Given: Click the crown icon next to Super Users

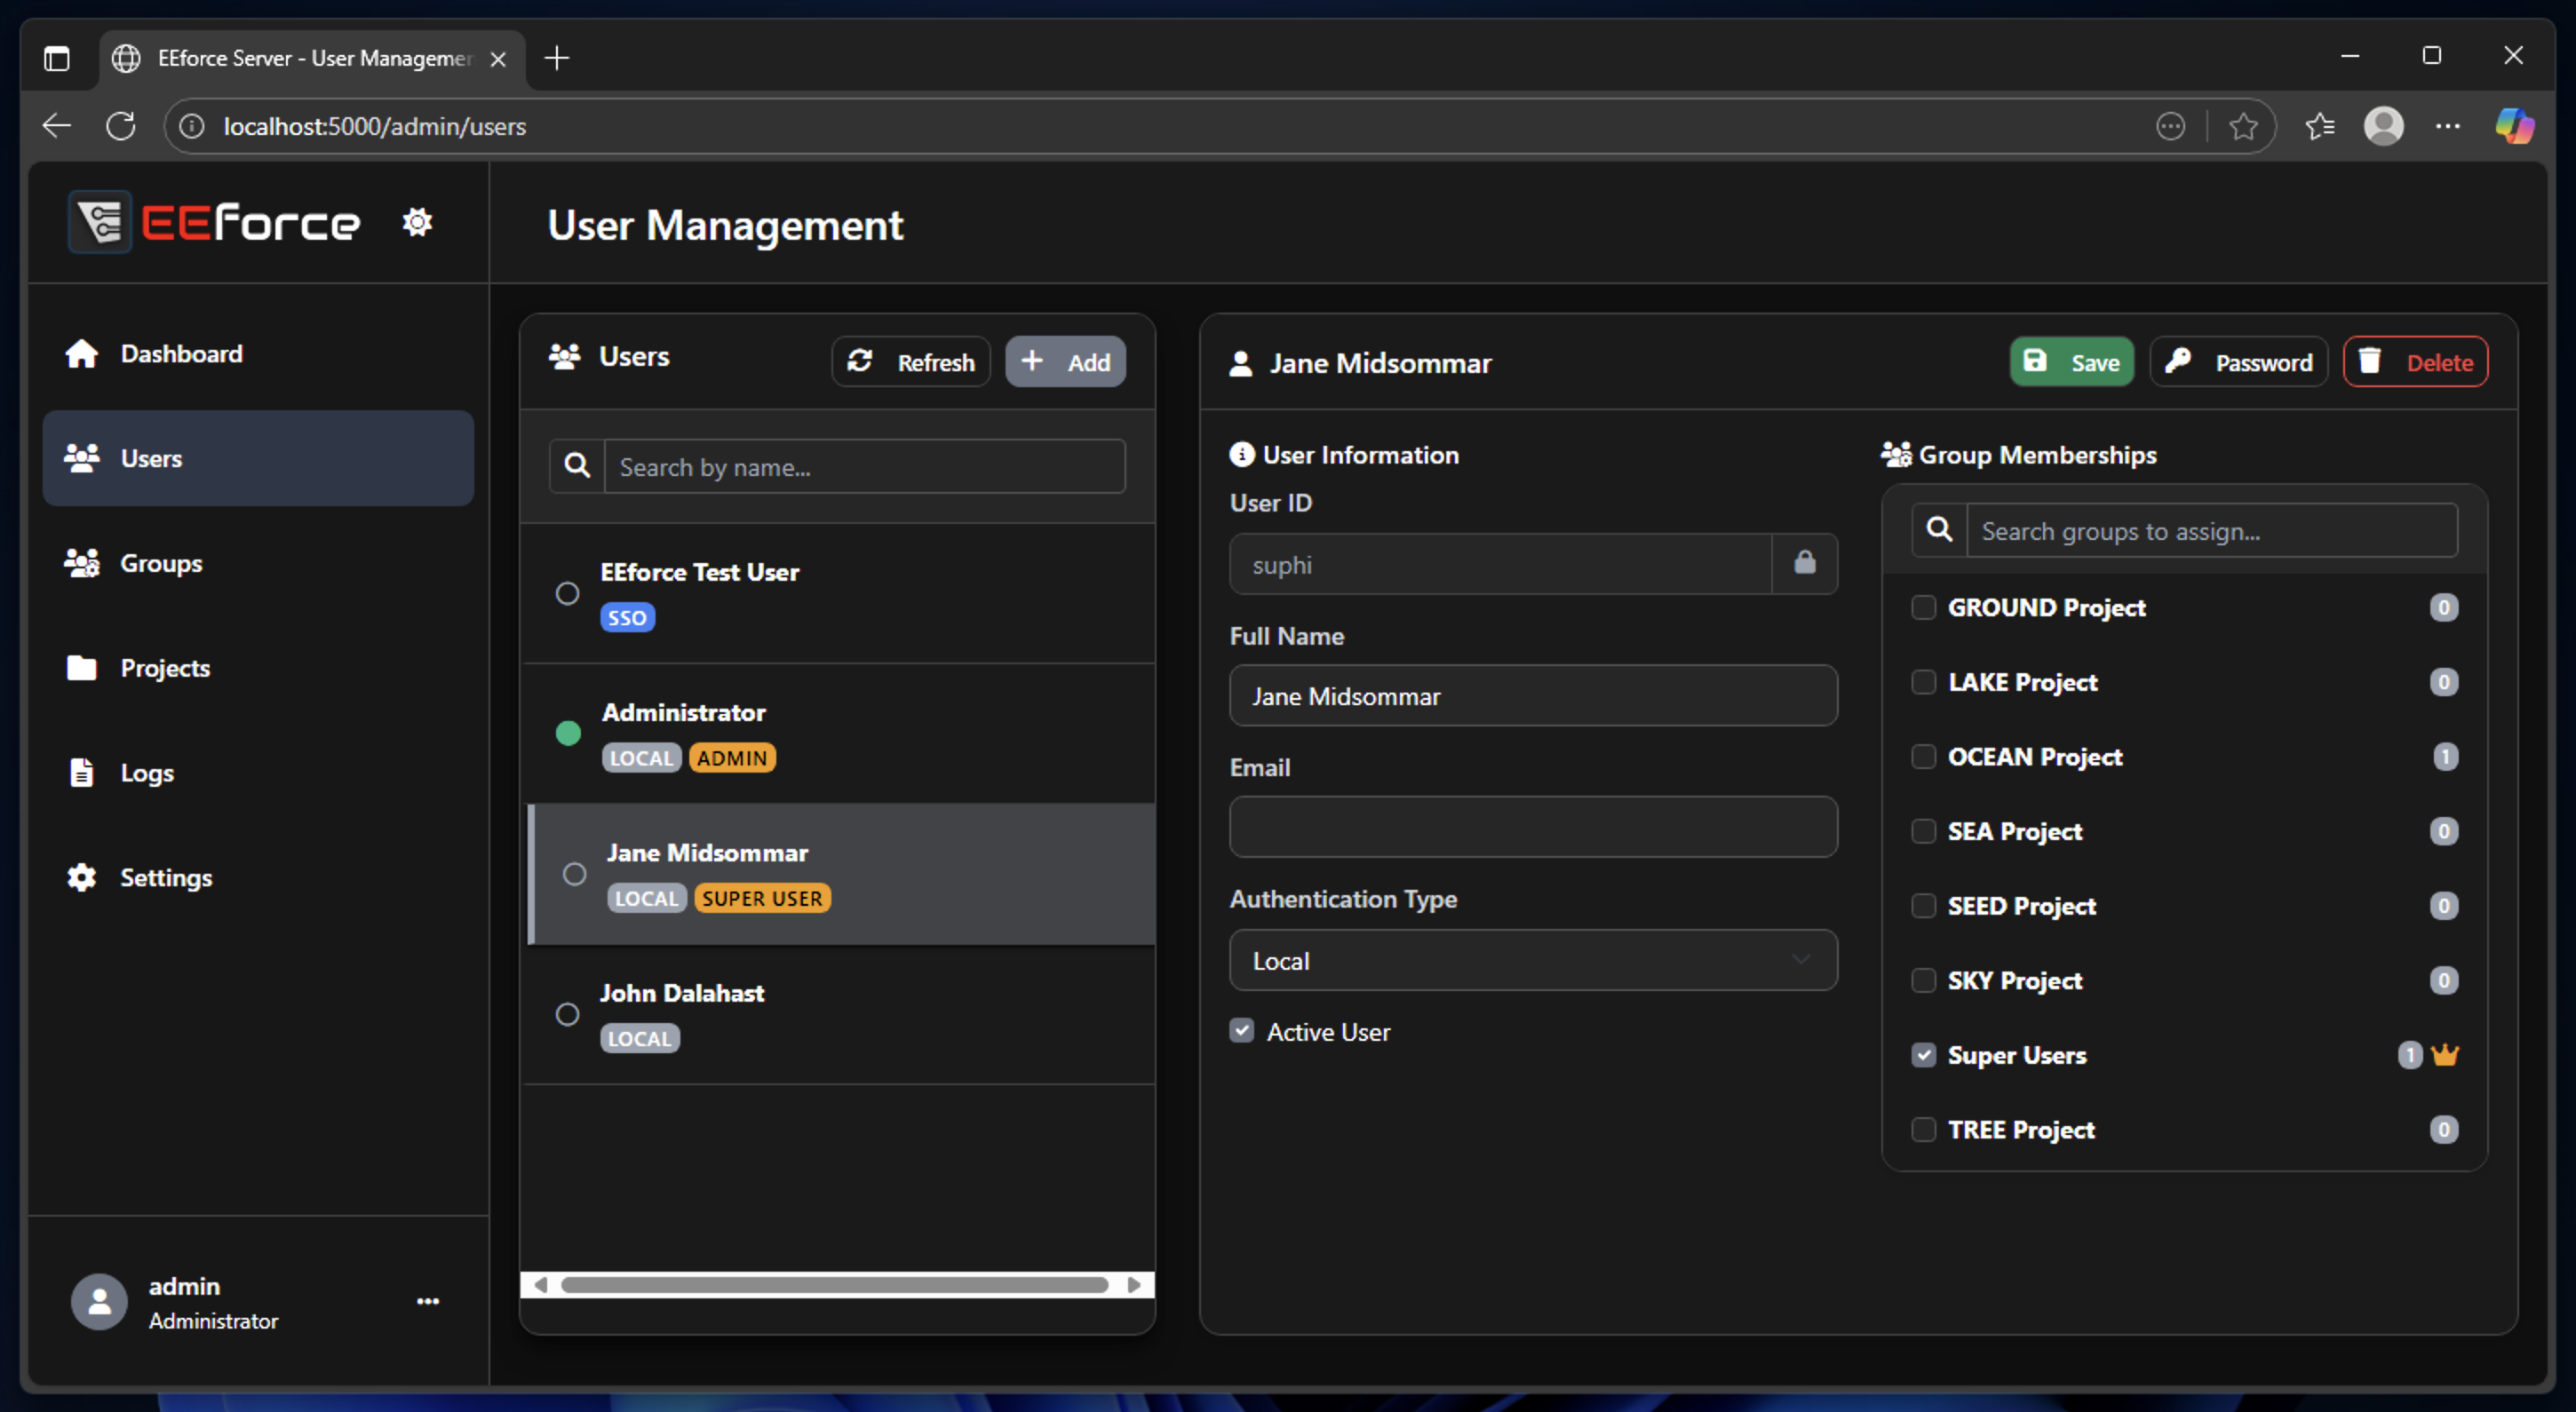Looking at the screenshot, I should point(2444,1055).
